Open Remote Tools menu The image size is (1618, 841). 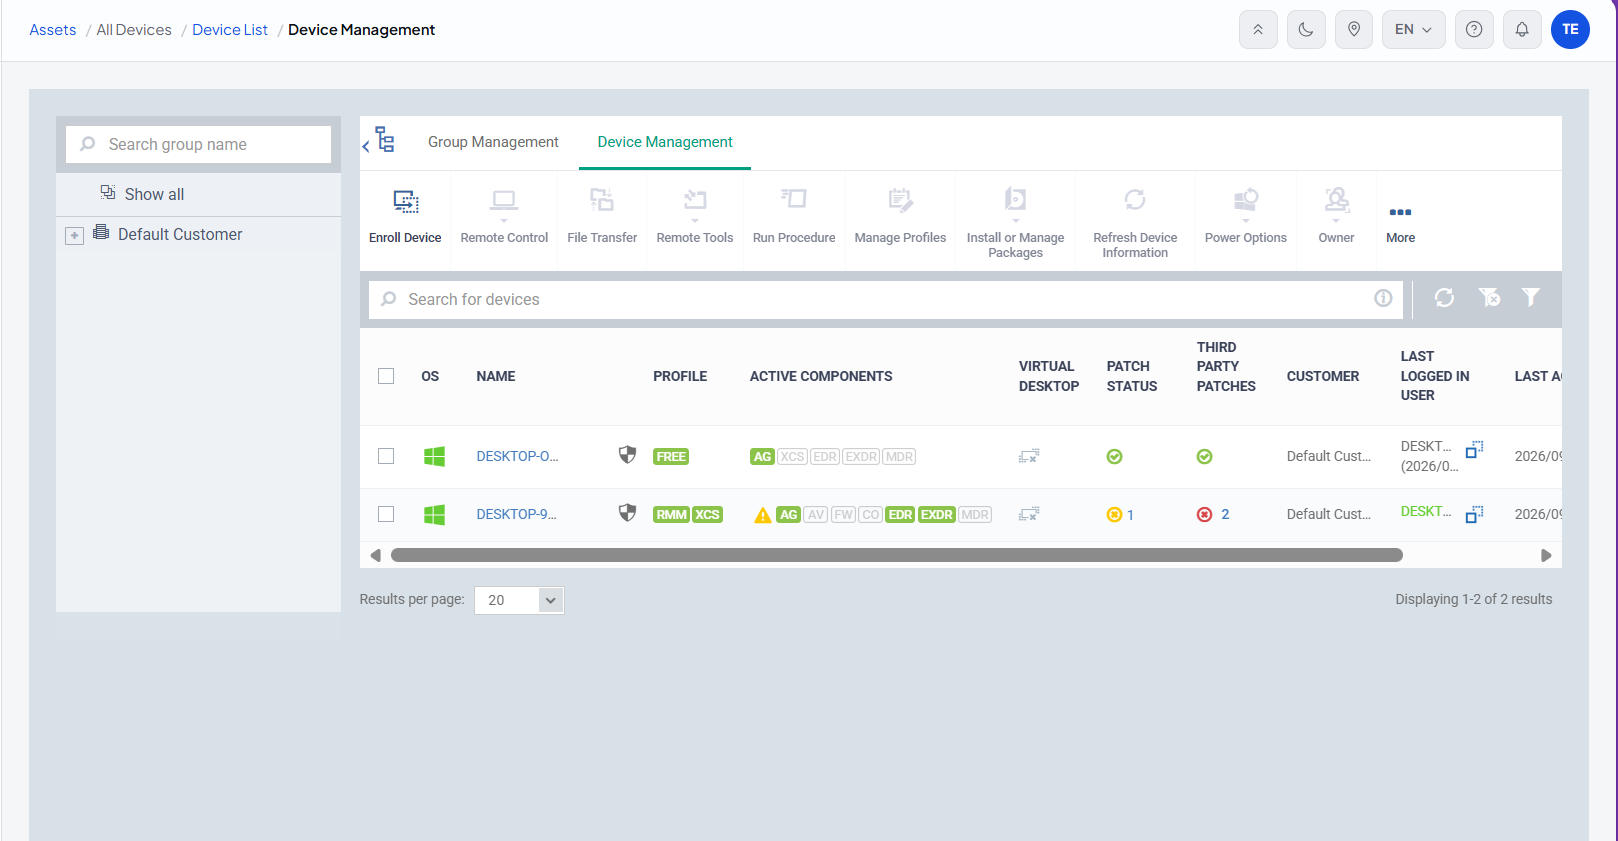coord(695,217)
